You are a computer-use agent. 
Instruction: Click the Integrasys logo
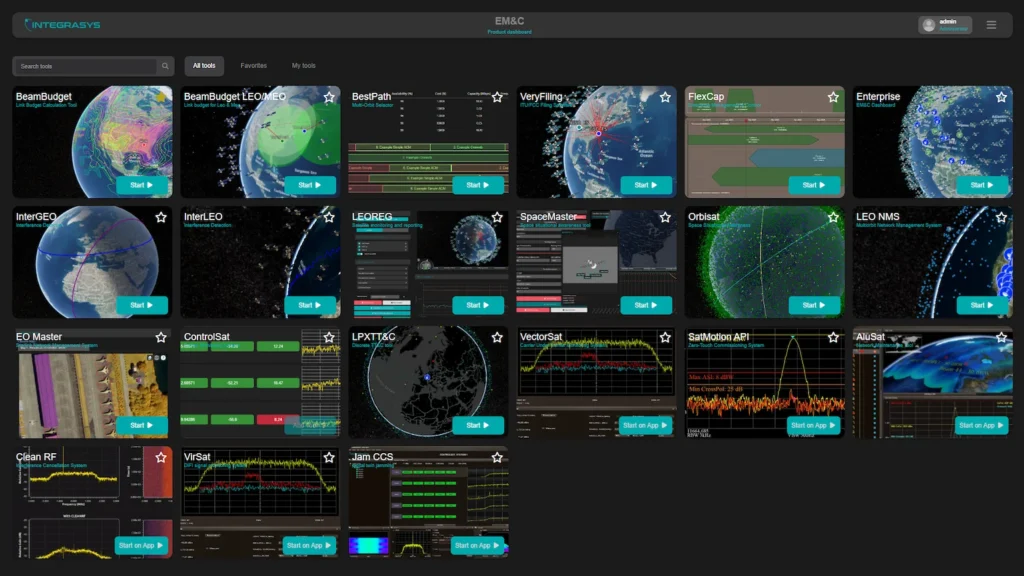pyautogui.click(x=62, y=24)
